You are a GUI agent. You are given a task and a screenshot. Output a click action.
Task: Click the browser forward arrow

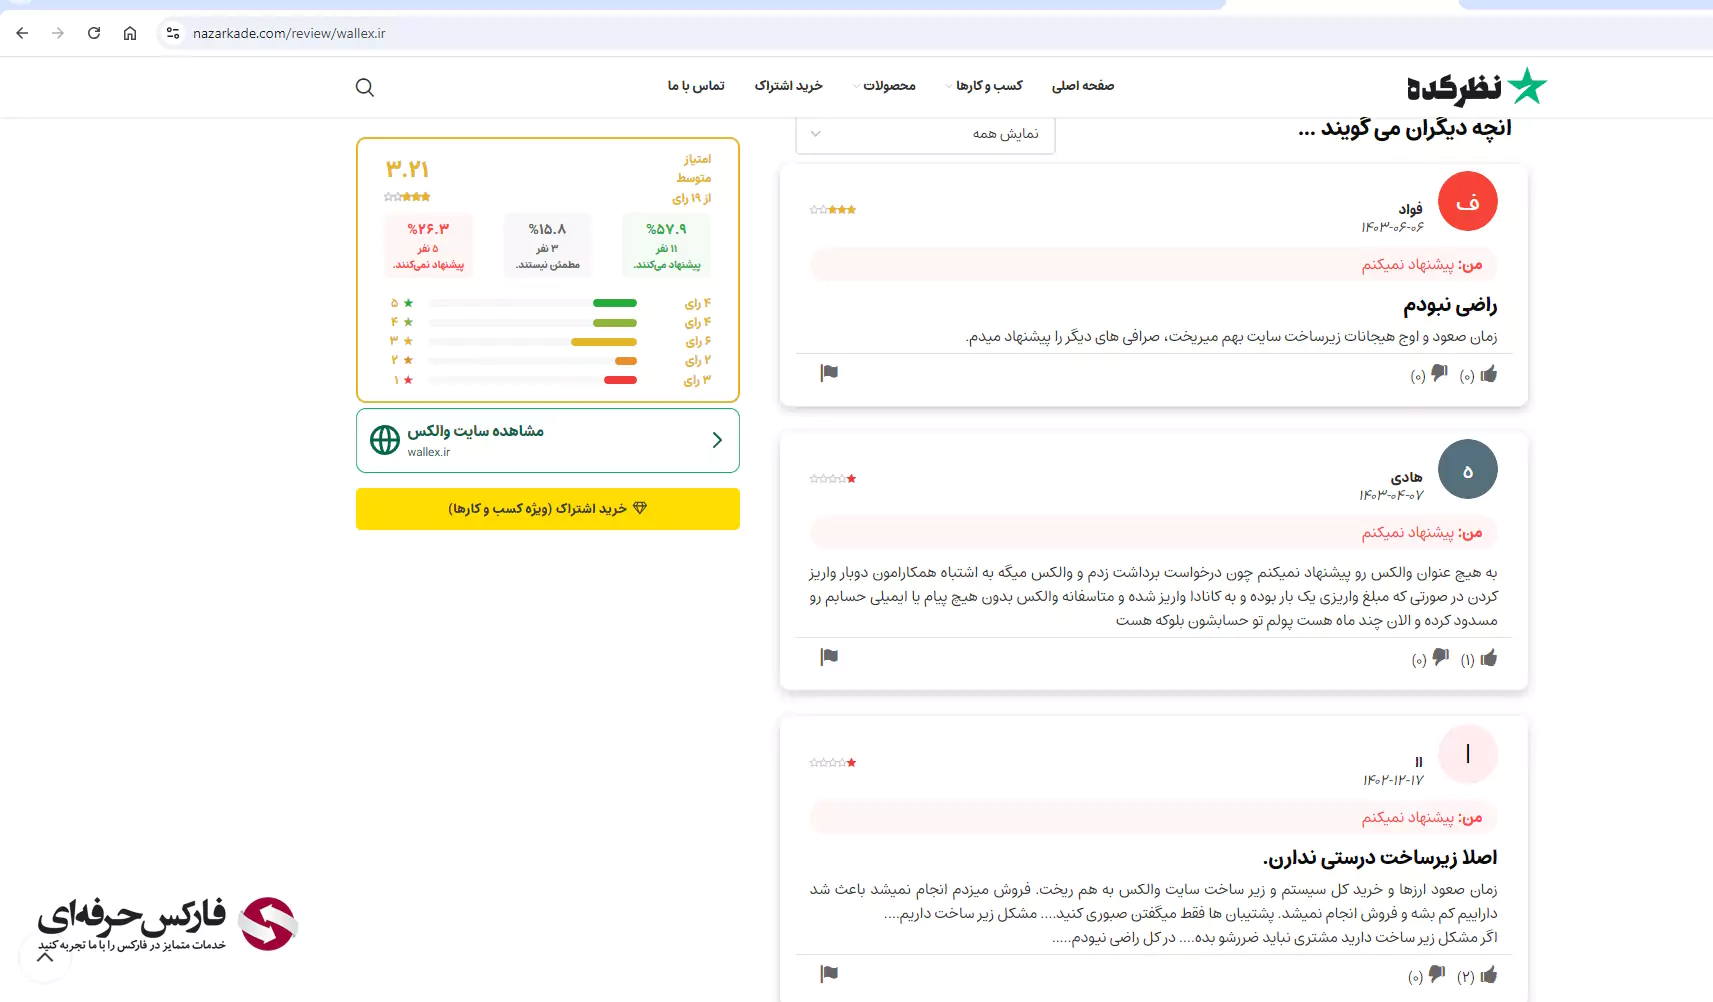[58, 33]
